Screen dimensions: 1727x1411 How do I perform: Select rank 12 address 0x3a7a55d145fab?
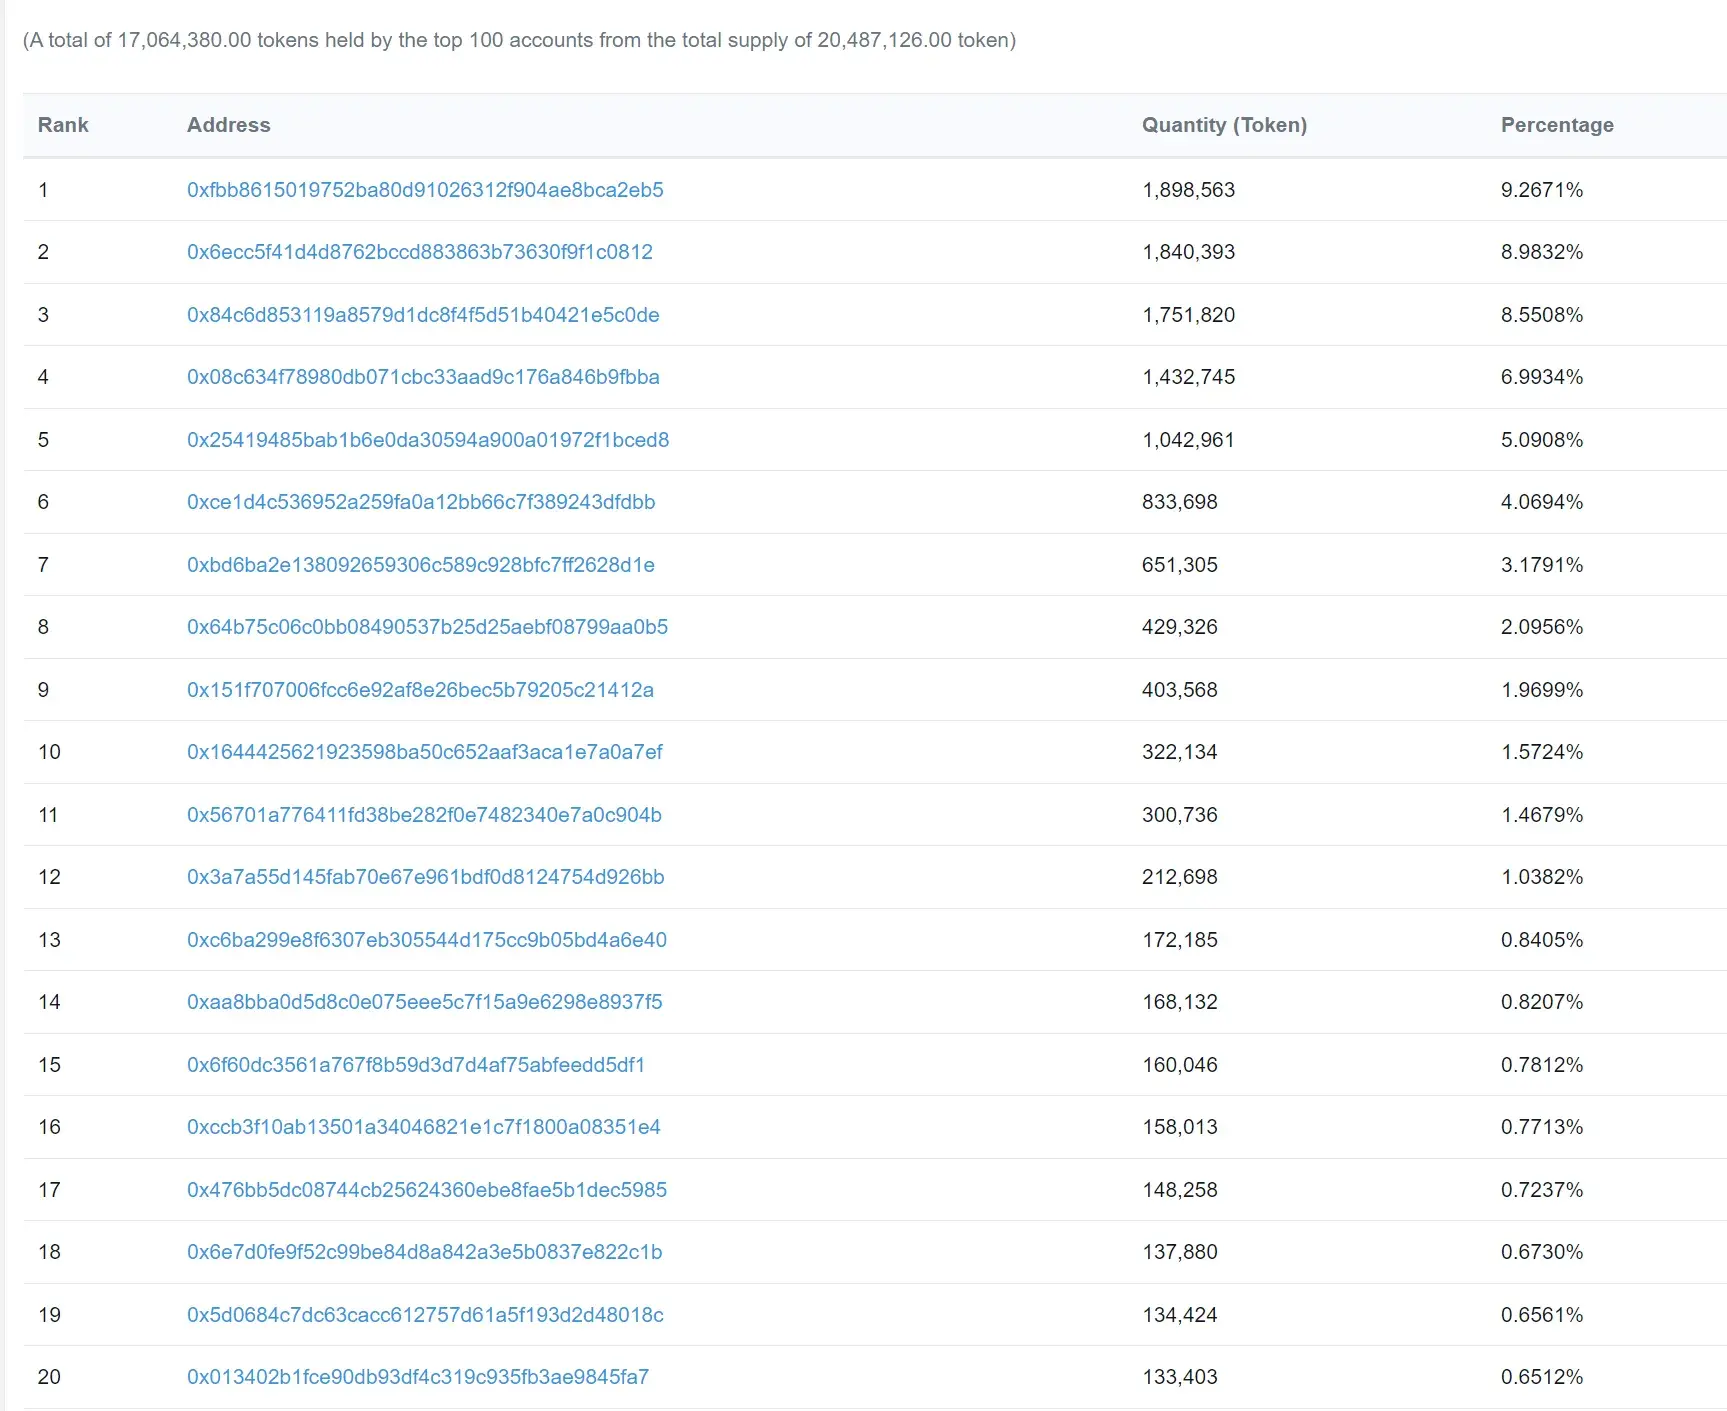tap(426, 877)
